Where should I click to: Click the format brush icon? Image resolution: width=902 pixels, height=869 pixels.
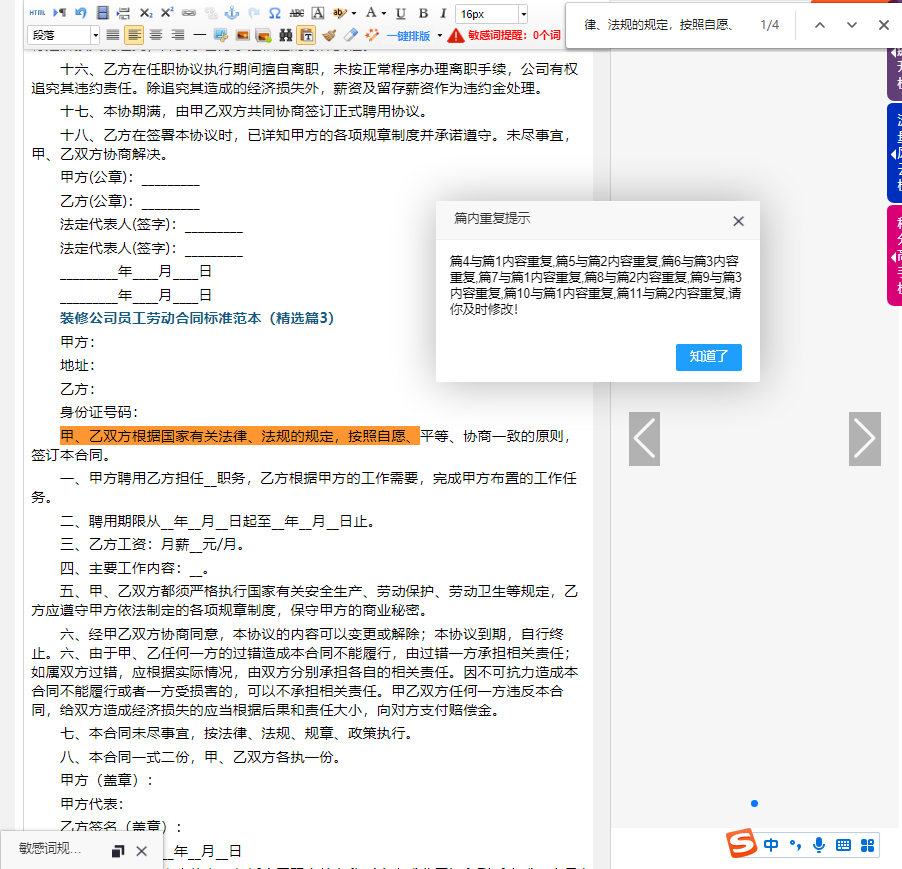pos(329,35)
